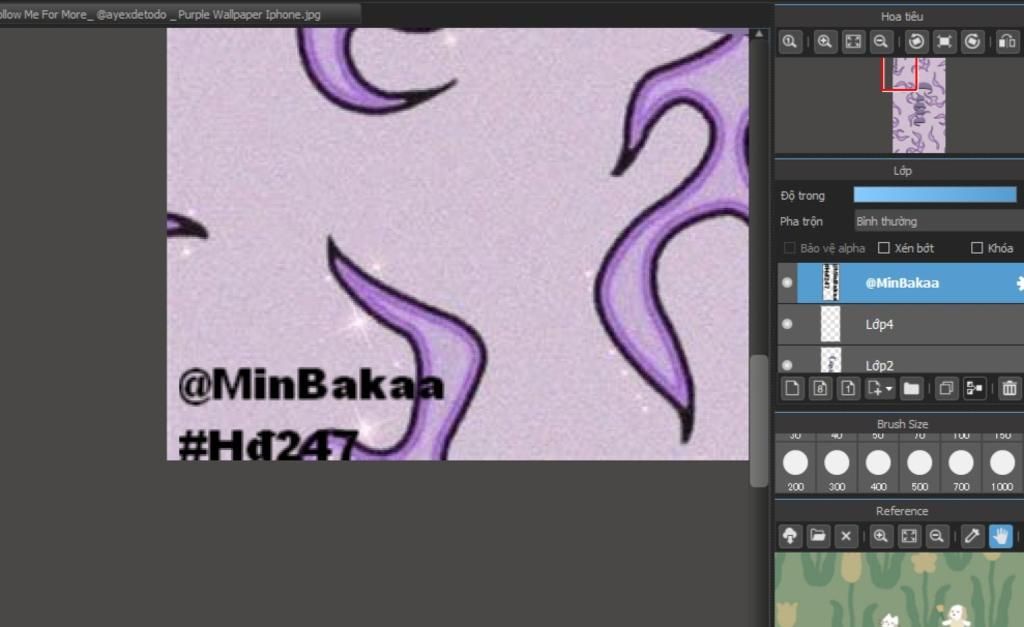Image resolution: width=1024 pixels, height=627 pixels.
Task: Choose brush size 400
Action: [878, 469]
